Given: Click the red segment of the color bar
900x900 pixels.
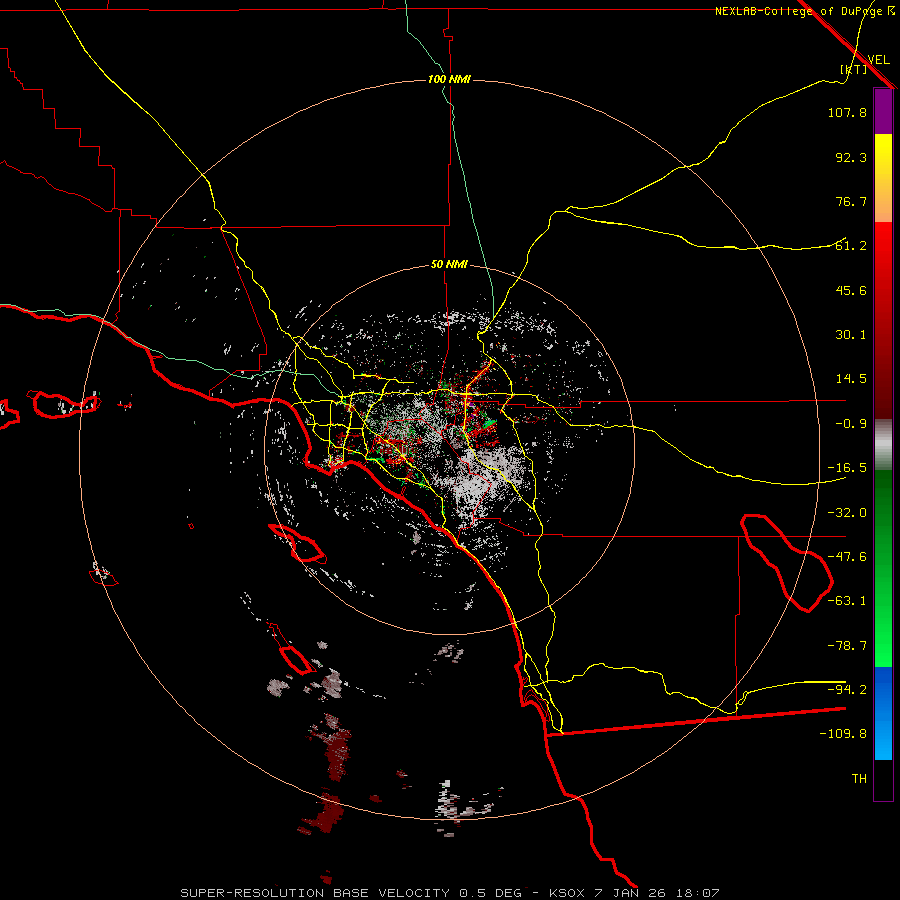Looking at the screenshot, I should pos(883,320).
